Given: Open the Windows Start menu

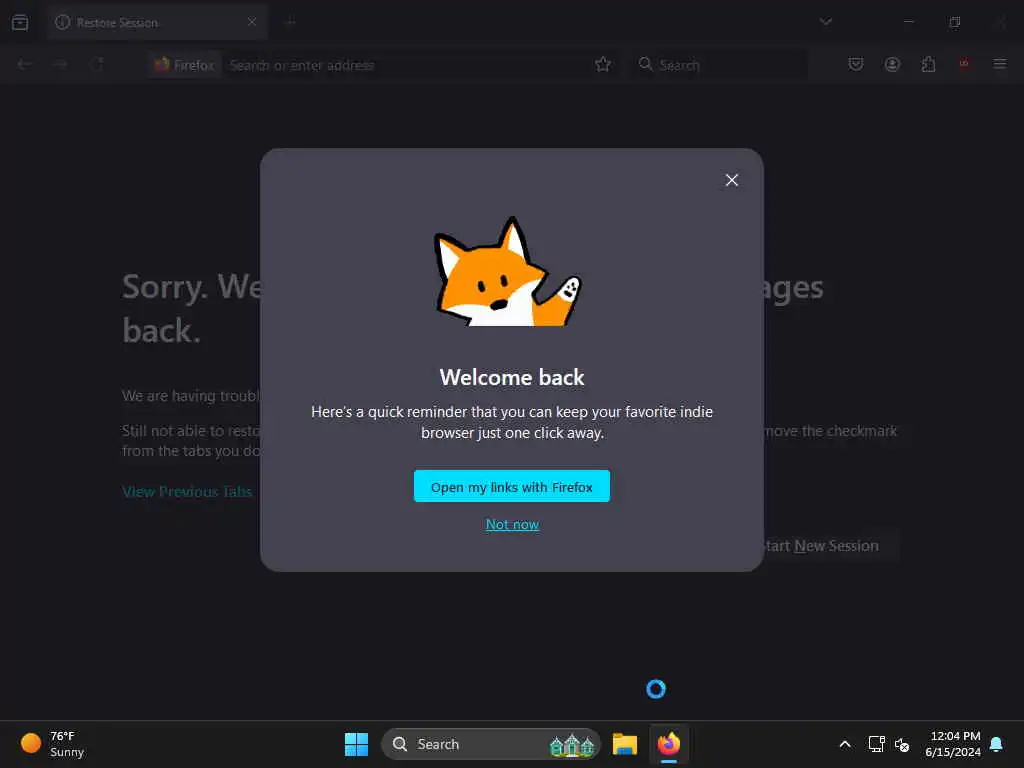Looking at the screenshot, I should click(x=357, y=744).
